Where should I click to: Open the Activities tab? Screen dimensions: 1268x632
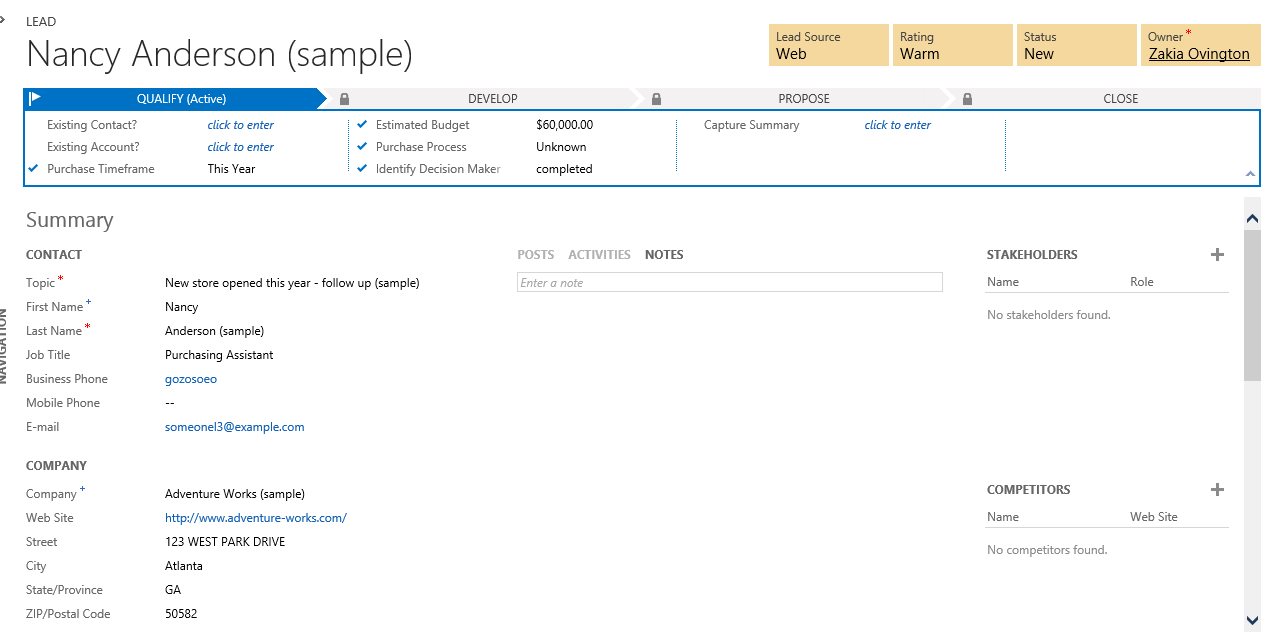pos(599,255)
